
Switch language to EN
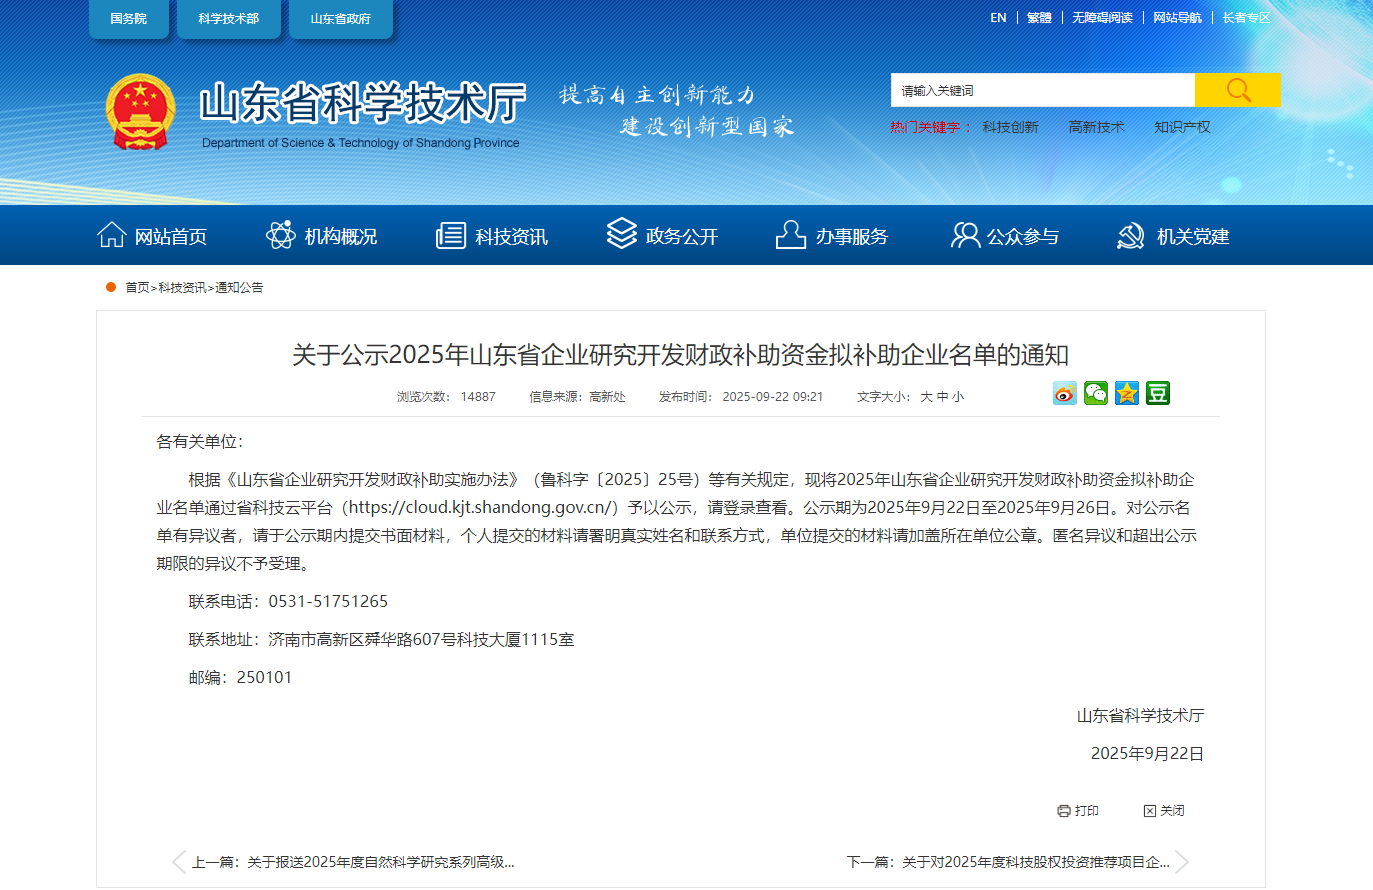pos(998,18)
